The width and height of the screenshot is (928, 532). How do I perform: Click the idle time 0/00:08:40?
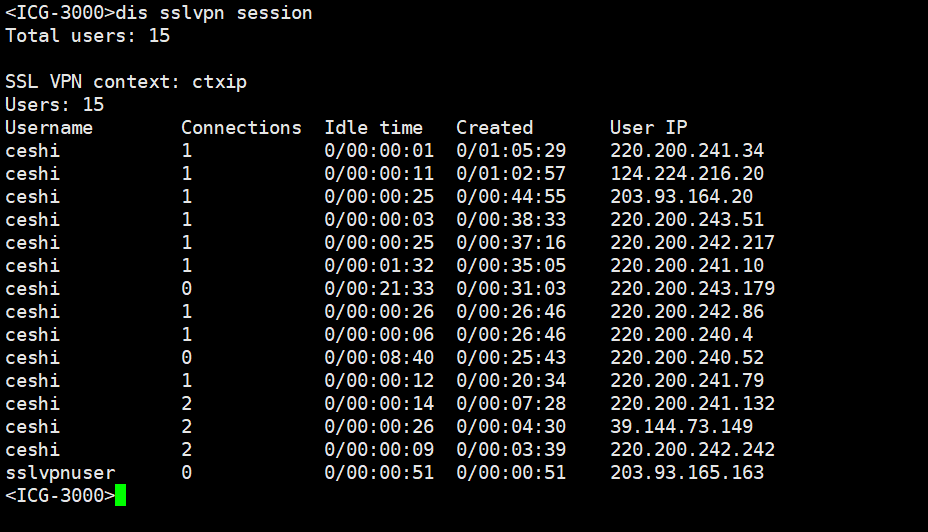[x=379, y=358]
